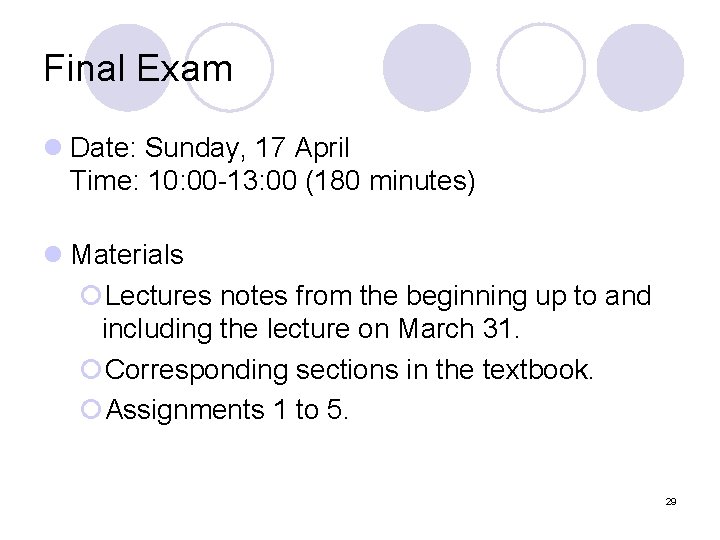Click the middle filled decorative circle in header
Image resolution: width=720 pixels, height=540 pixels.
tap(427, 68)
